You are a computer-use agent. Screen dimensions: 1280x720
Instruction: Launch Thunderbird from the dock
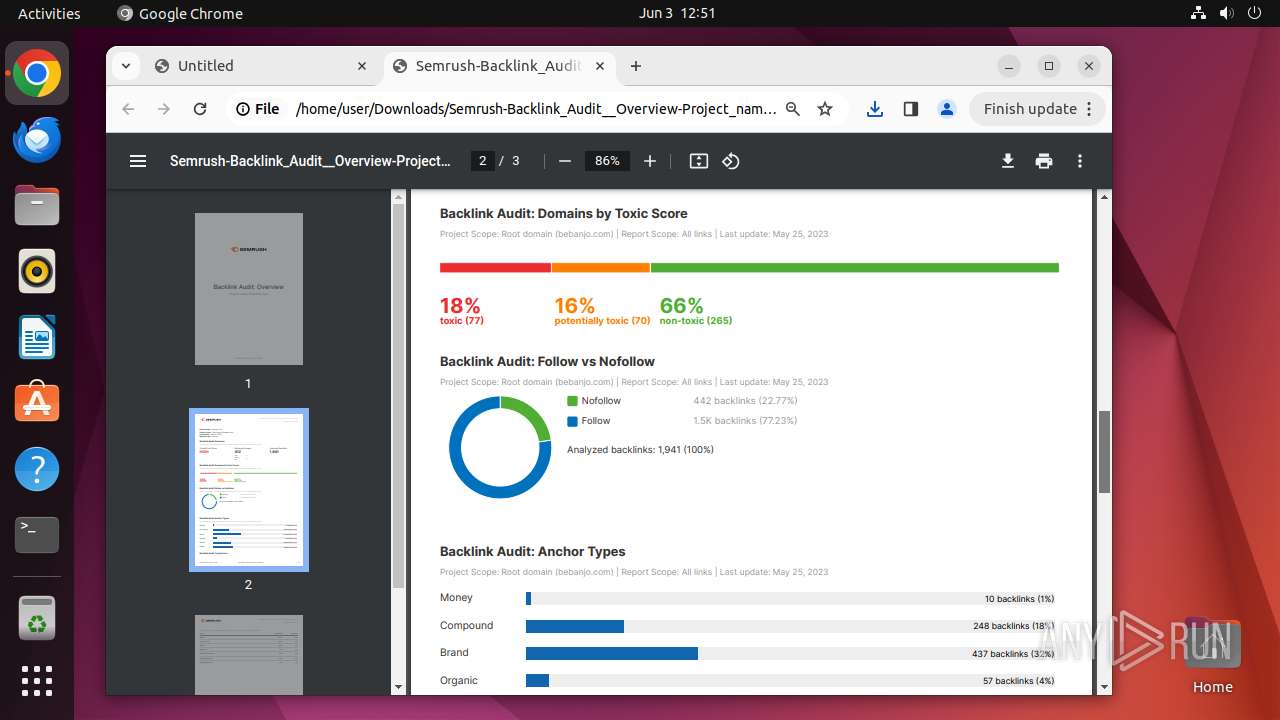pos(37,140)
